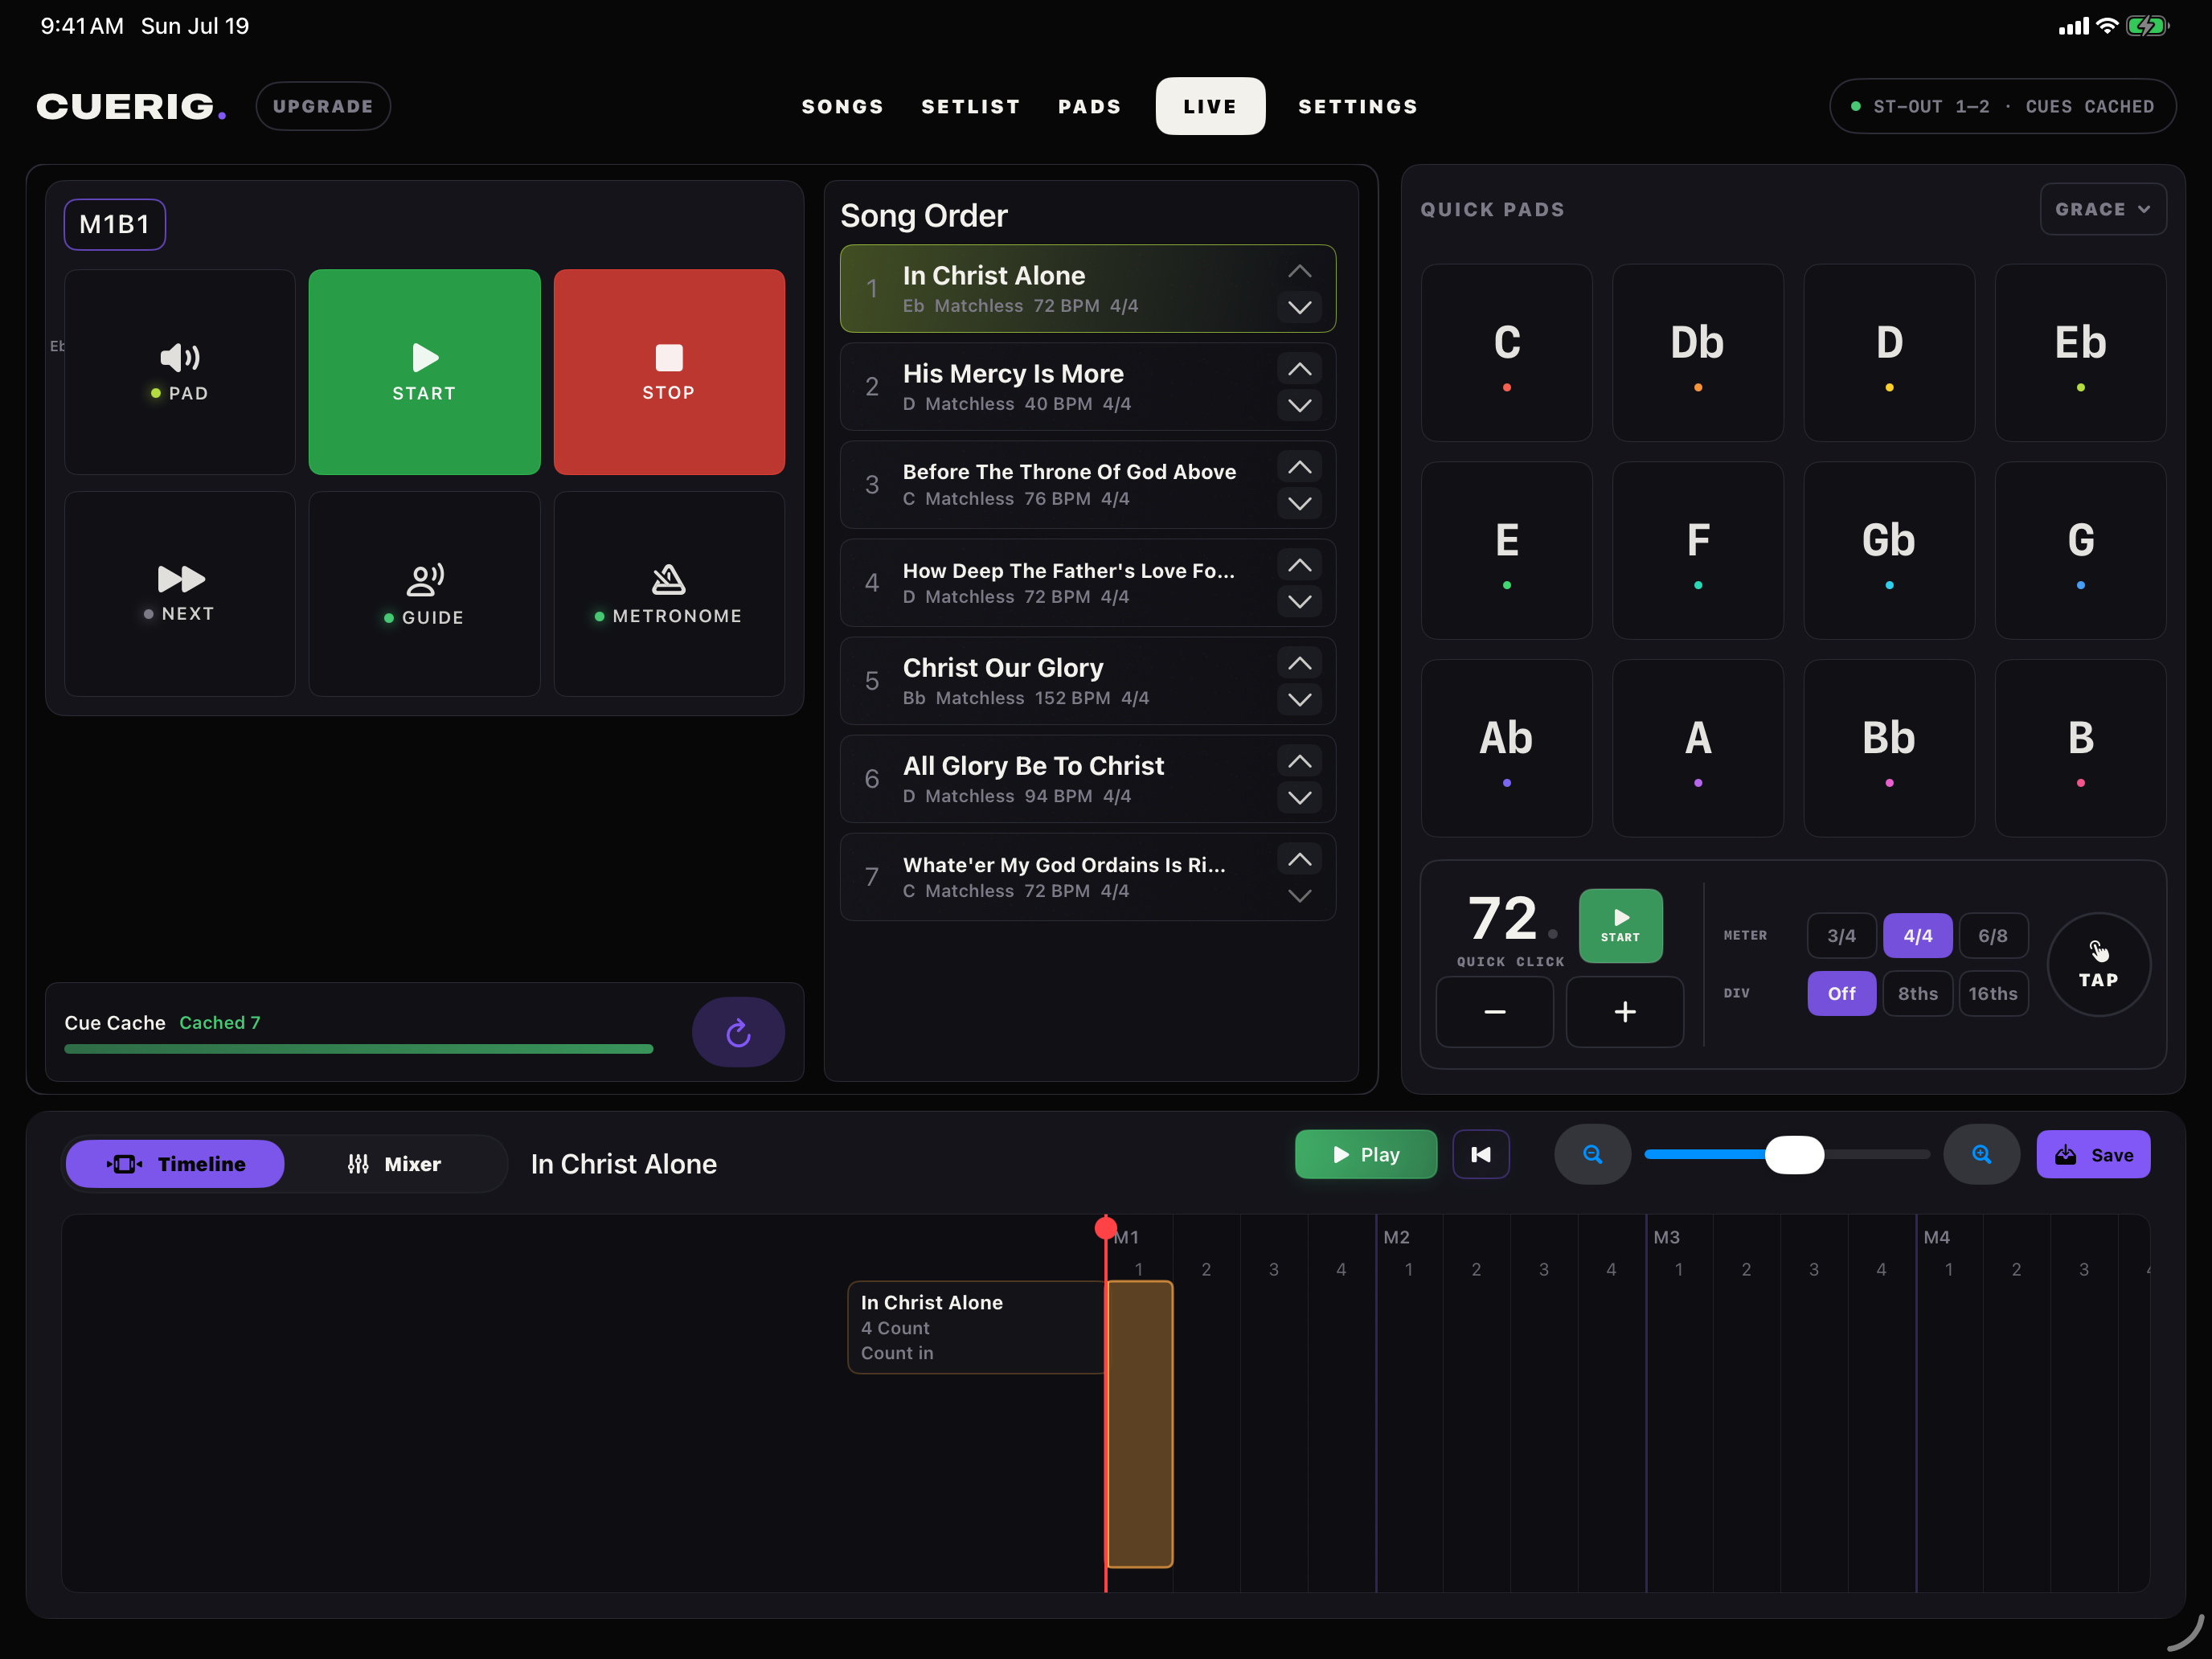Switch to the Mixer view

394,1163
